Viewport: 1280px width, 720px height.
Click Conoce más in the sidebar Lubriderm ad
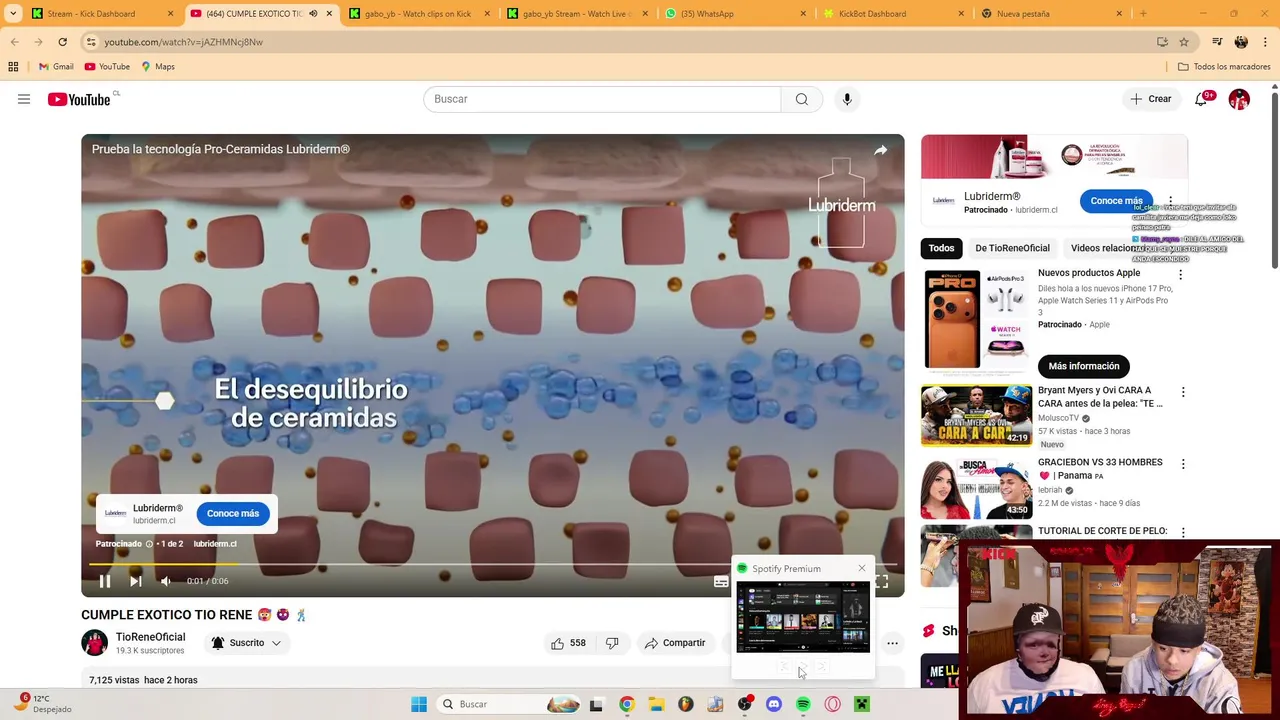1116,201
